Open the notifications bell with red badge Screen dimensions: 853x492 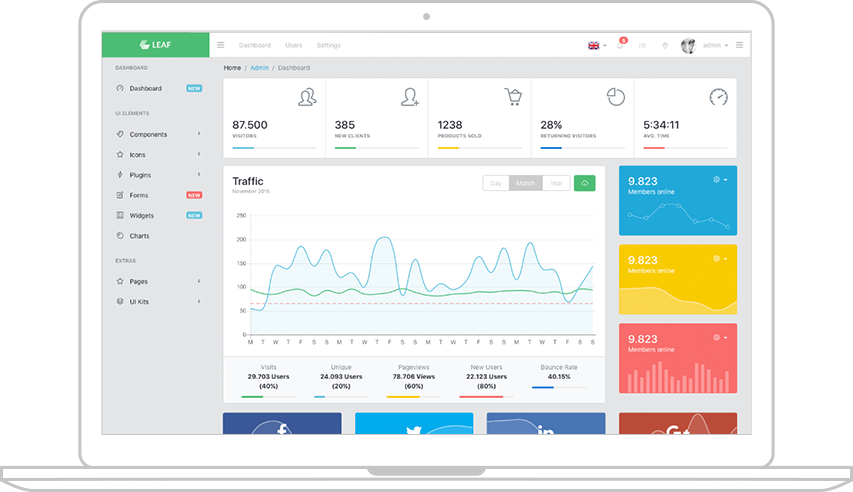621,44
